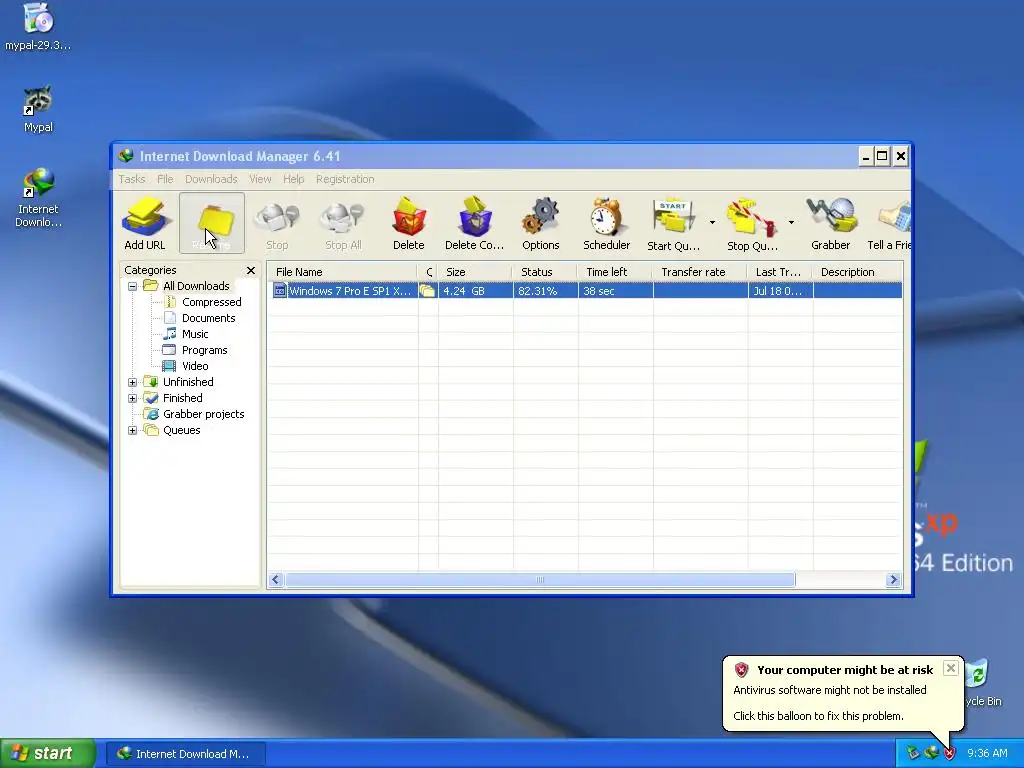Open Internet Download Manager desktop shortcut

click(38, 198)
